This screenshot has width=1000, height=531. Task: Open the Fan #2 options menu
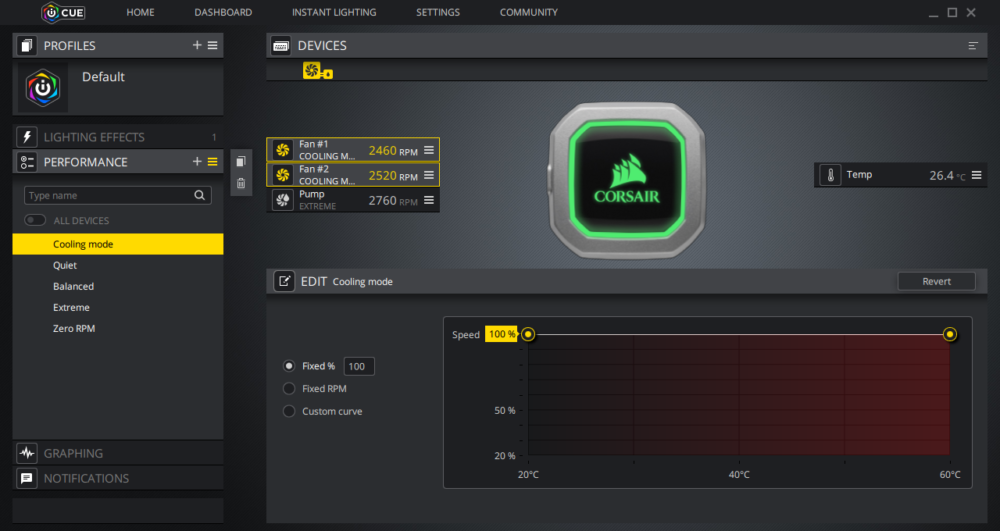tap(429, 175)
